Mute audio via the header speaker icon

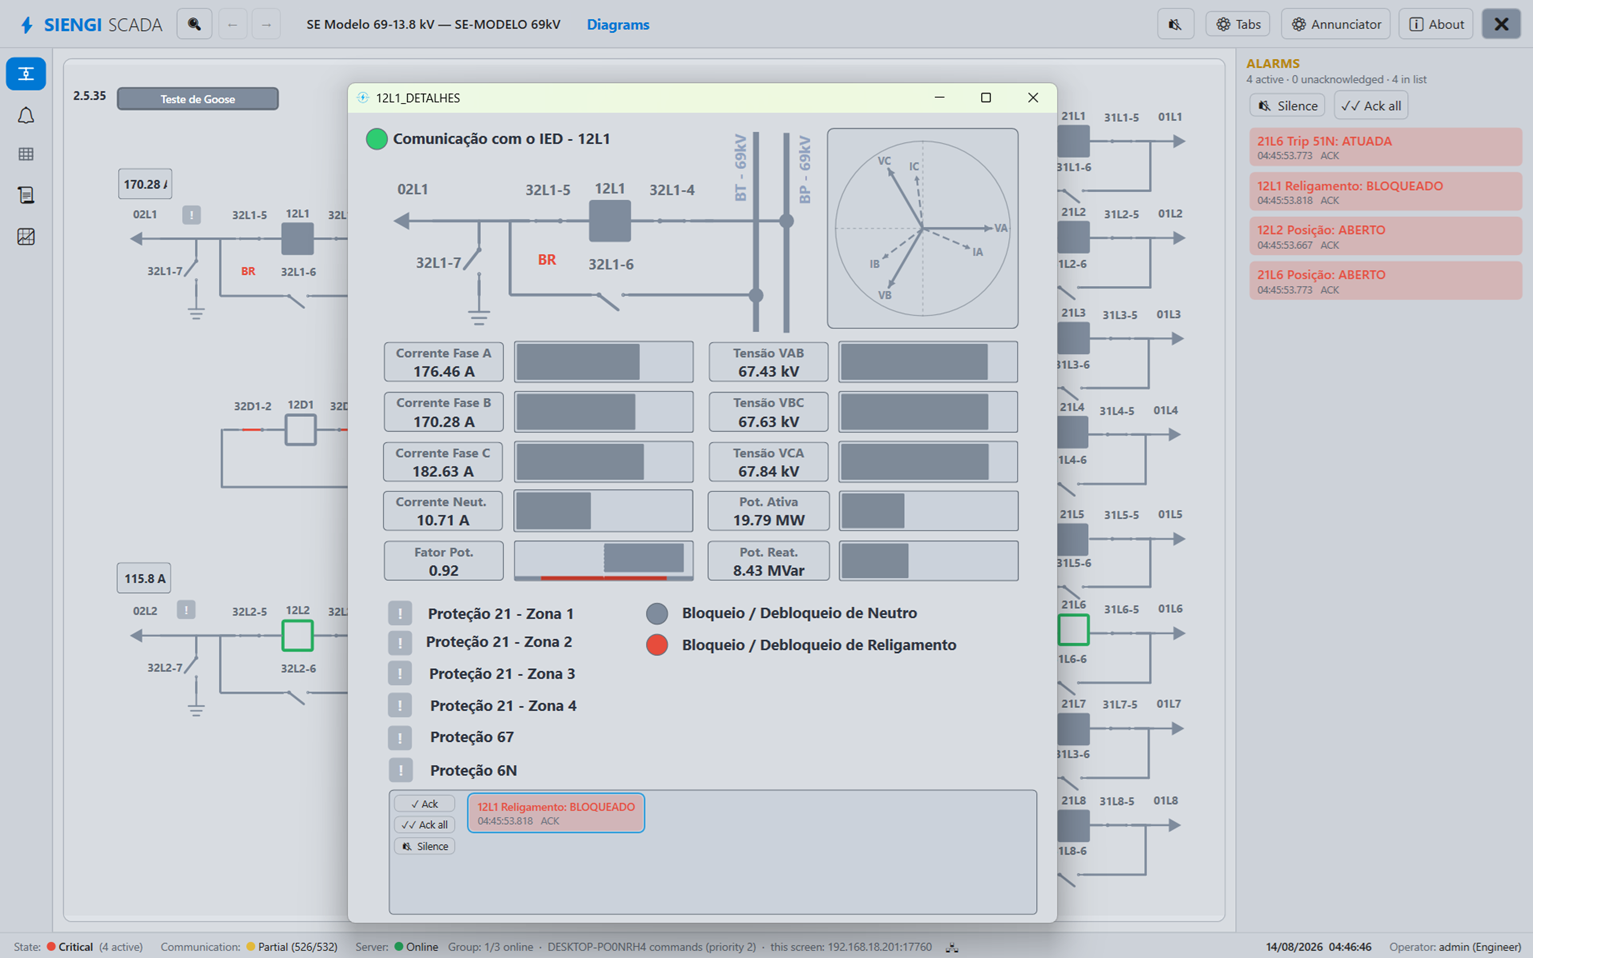[1175, 24]
